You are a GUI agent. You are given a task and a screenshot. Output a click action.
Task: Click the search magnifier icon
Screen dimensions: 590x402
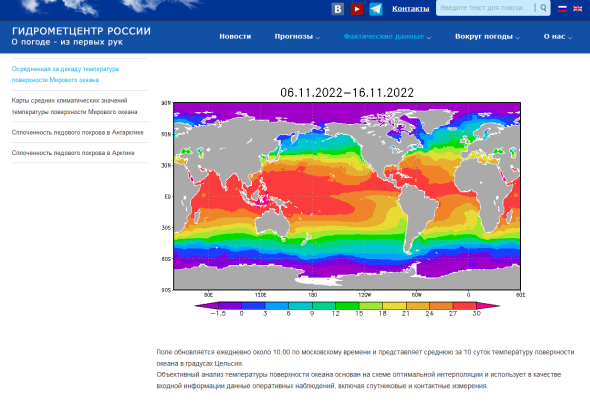point(543,8)
